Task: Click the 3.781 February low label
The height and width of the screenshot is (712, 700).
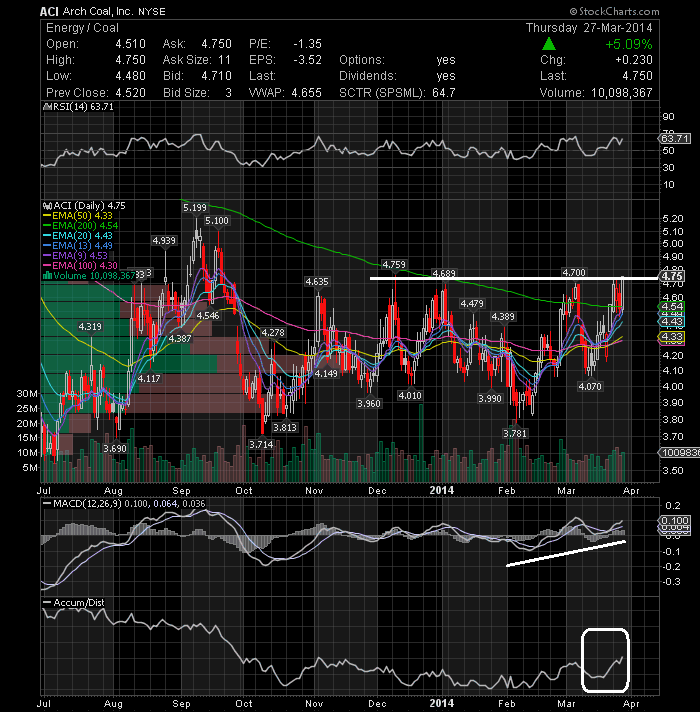Action: click(515, 433)
